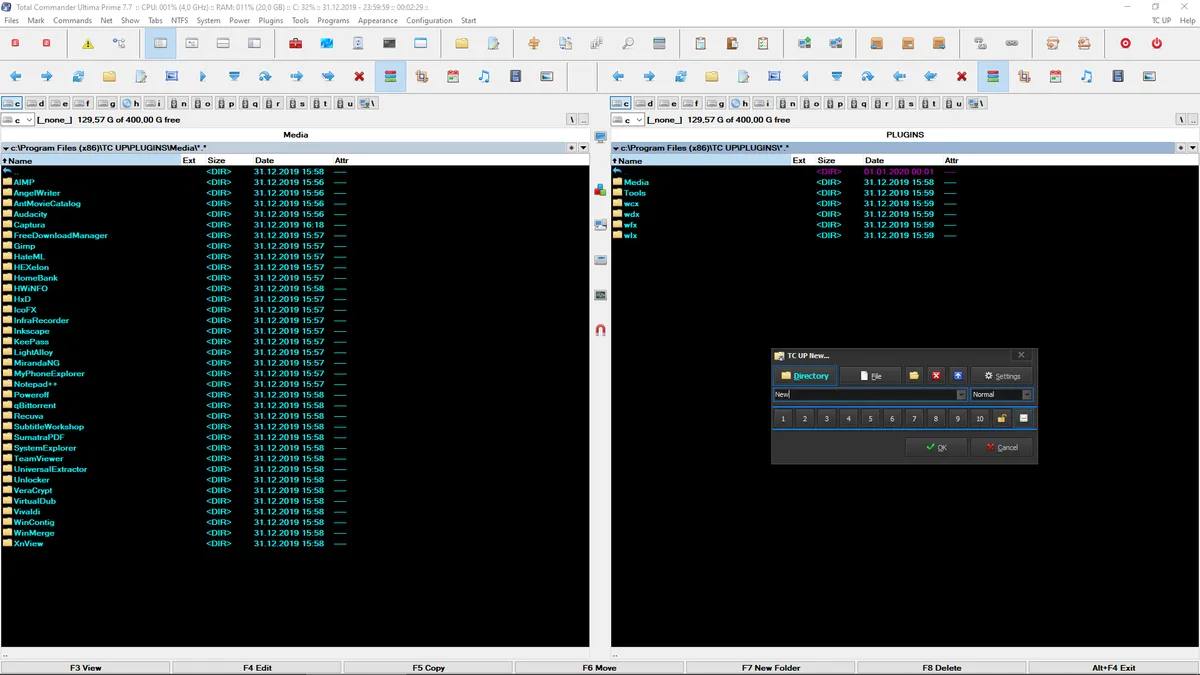Click the blue up-arrow icon in dialog
Viewport: 1200px width, 675px height.
[x=958, y=376]
